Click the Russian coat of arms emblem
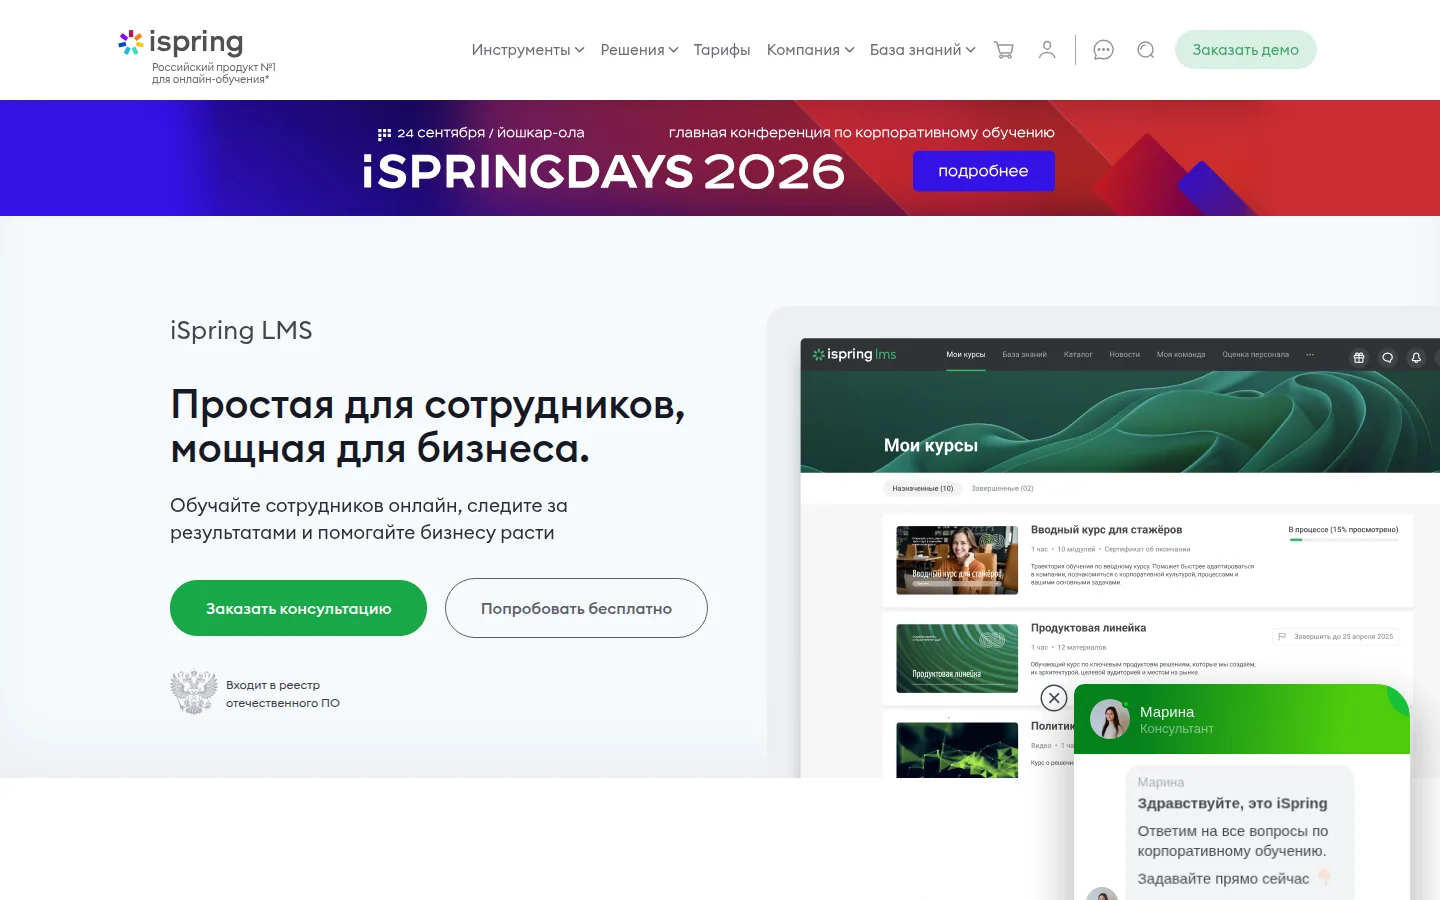Viewport: 1440px width, 900px height. point(193,692)
